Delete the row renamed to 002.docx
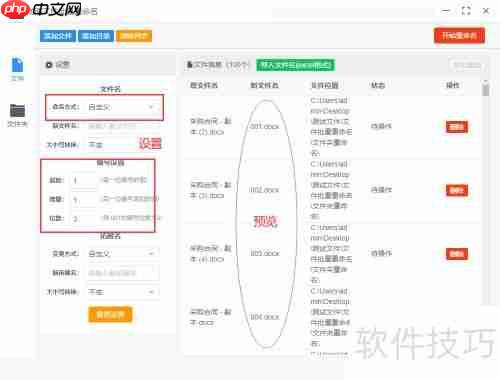 pos(457,190)
